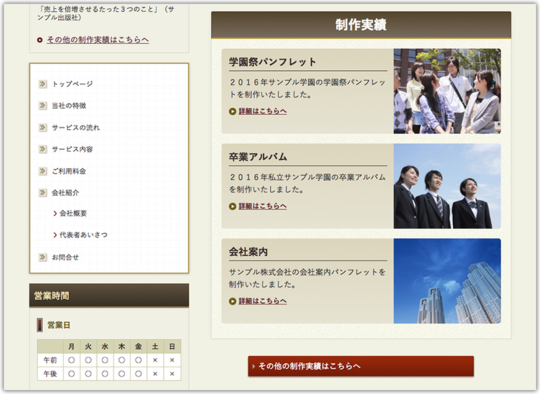Click the circle arrow icon under 卒業アルバム
The height and width of the screenshot is (394, 540).
pyautogui.click(x=232, y=206)
